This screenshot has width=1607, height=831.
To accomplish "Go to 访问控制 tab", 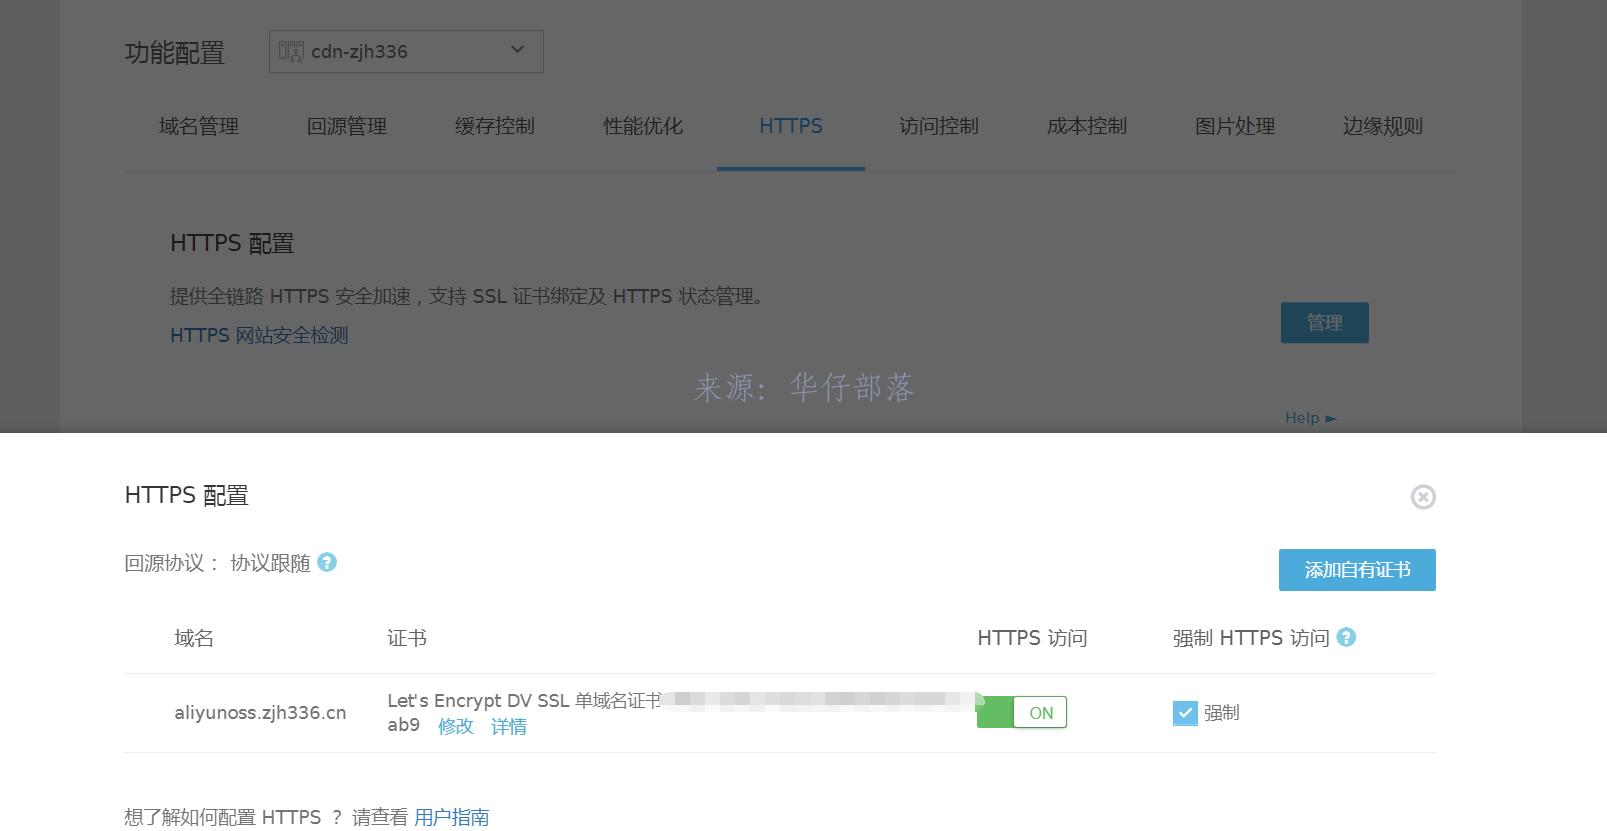I will [x=939, y=126].
